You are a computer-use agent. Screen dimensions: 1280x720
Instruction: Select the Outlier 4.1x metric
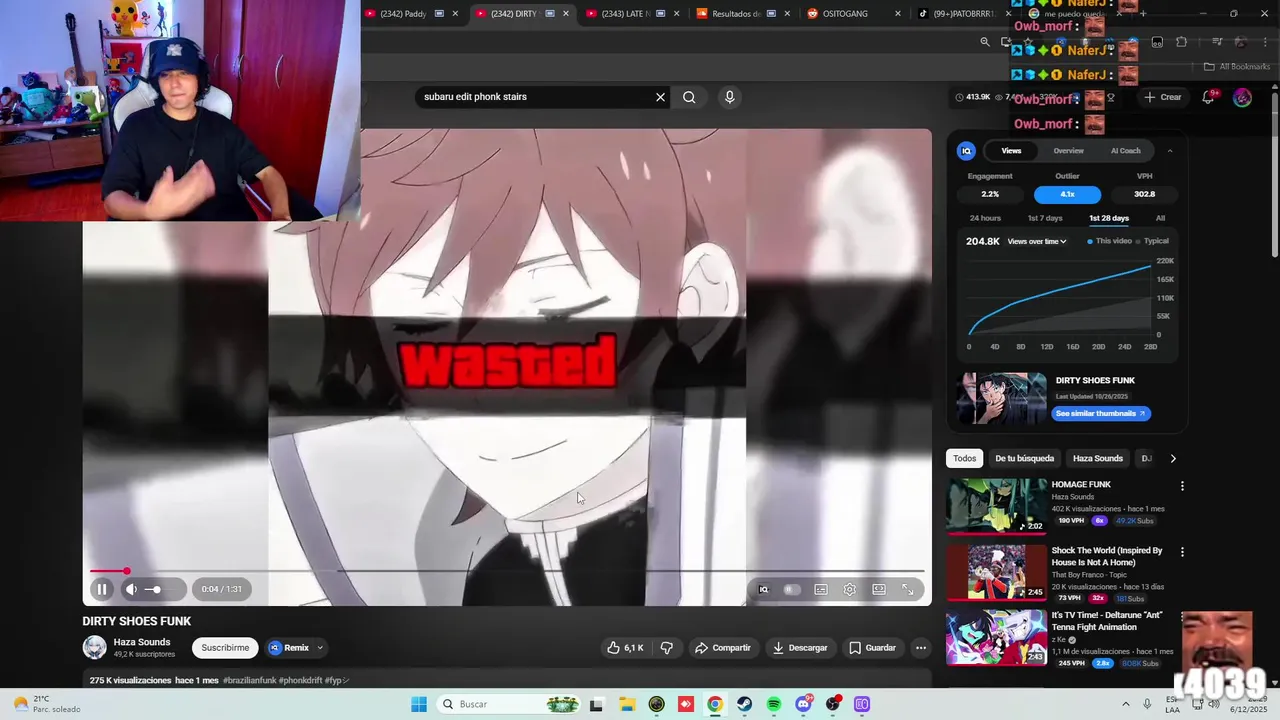(1067, 194)
